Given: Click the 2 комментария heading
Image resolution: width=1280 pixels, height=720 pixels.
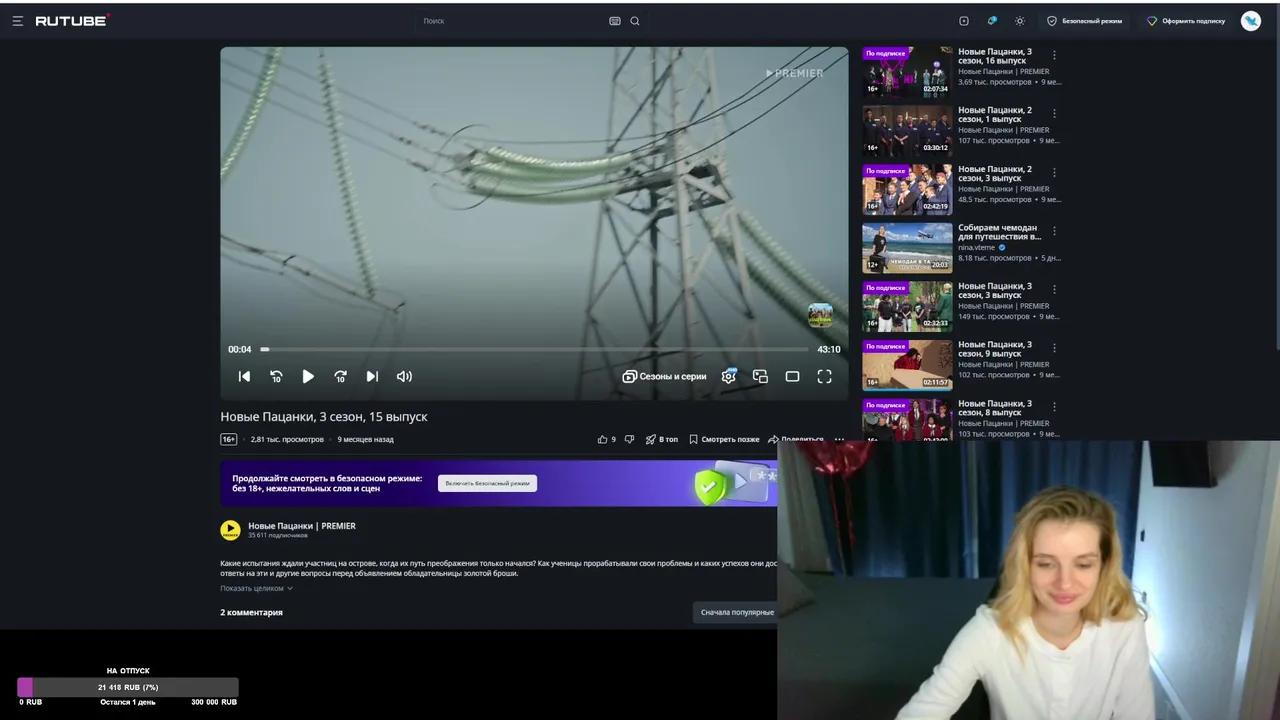Looking at the screenshot, I should click(251, 612).
